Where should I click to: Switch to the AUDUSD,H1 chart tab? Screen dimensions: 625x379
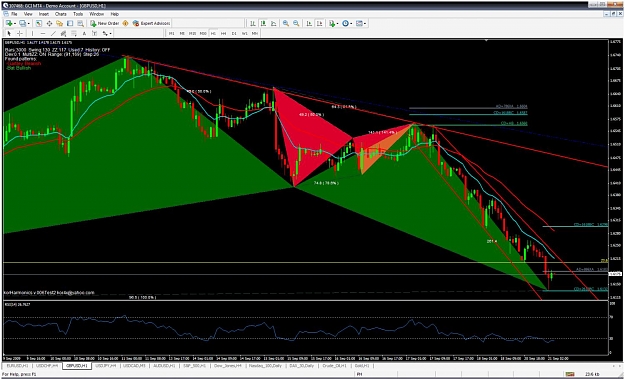164,365
